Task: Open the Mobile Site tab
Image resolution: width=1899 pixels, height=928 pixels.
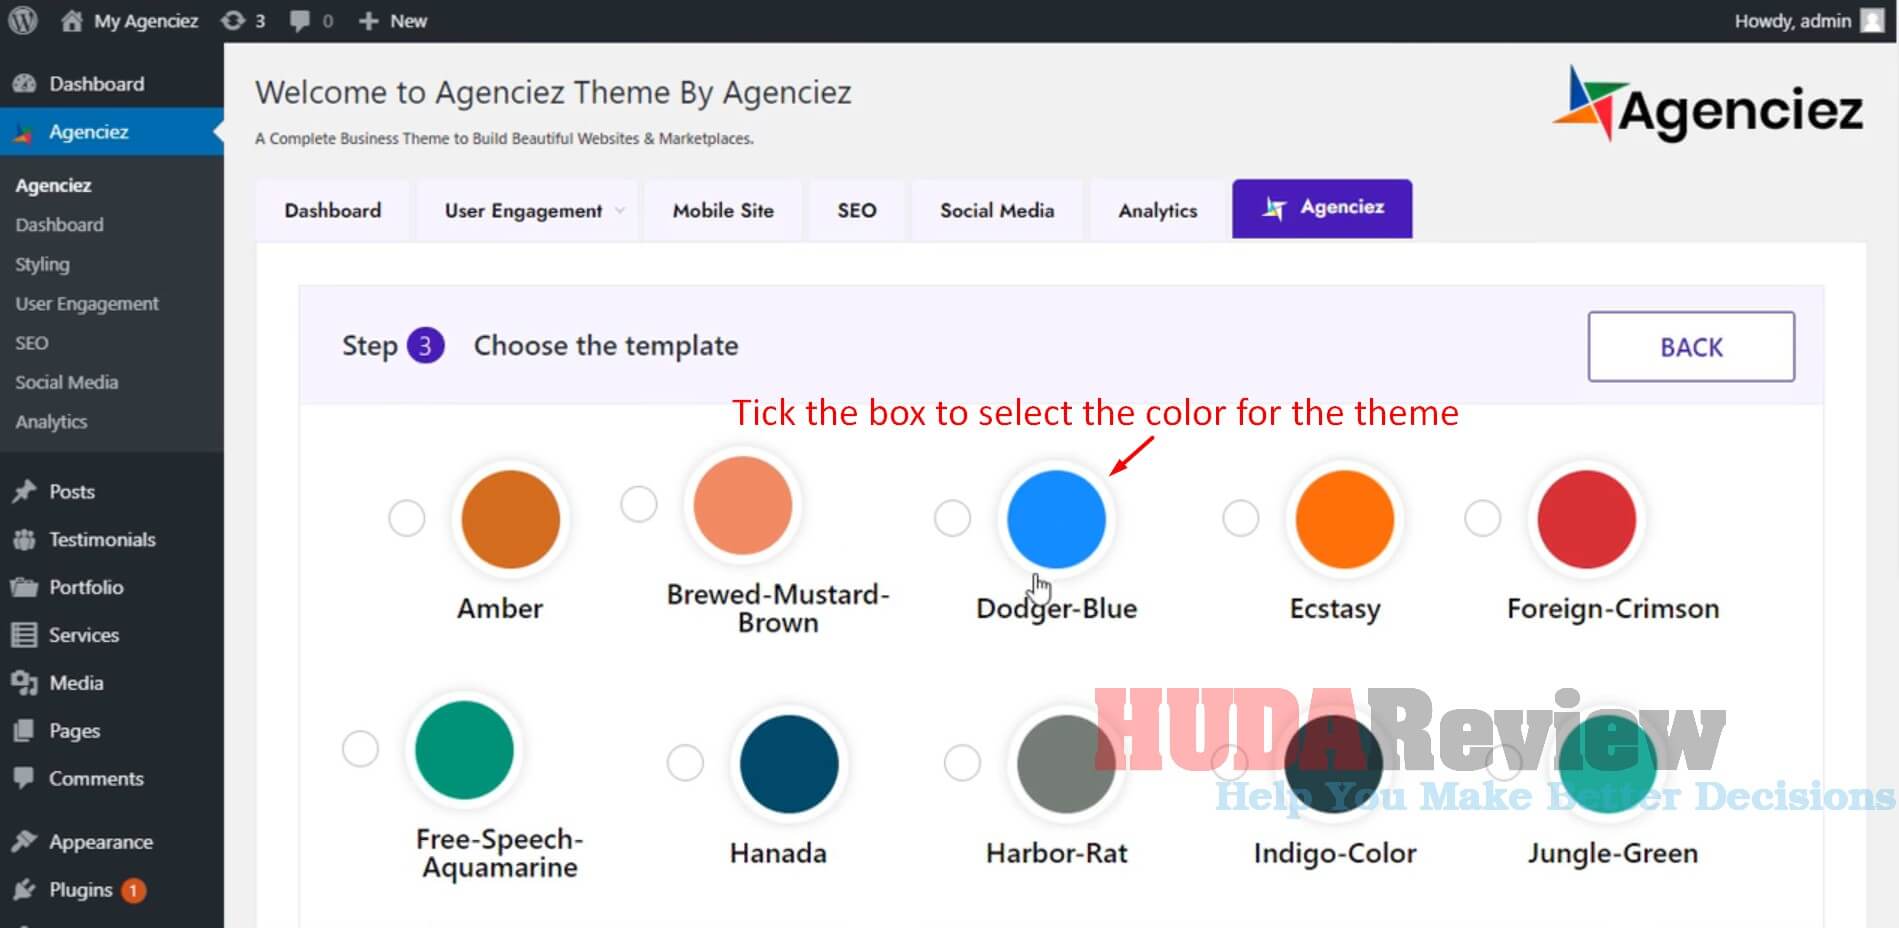Action: tap(723, 210)
